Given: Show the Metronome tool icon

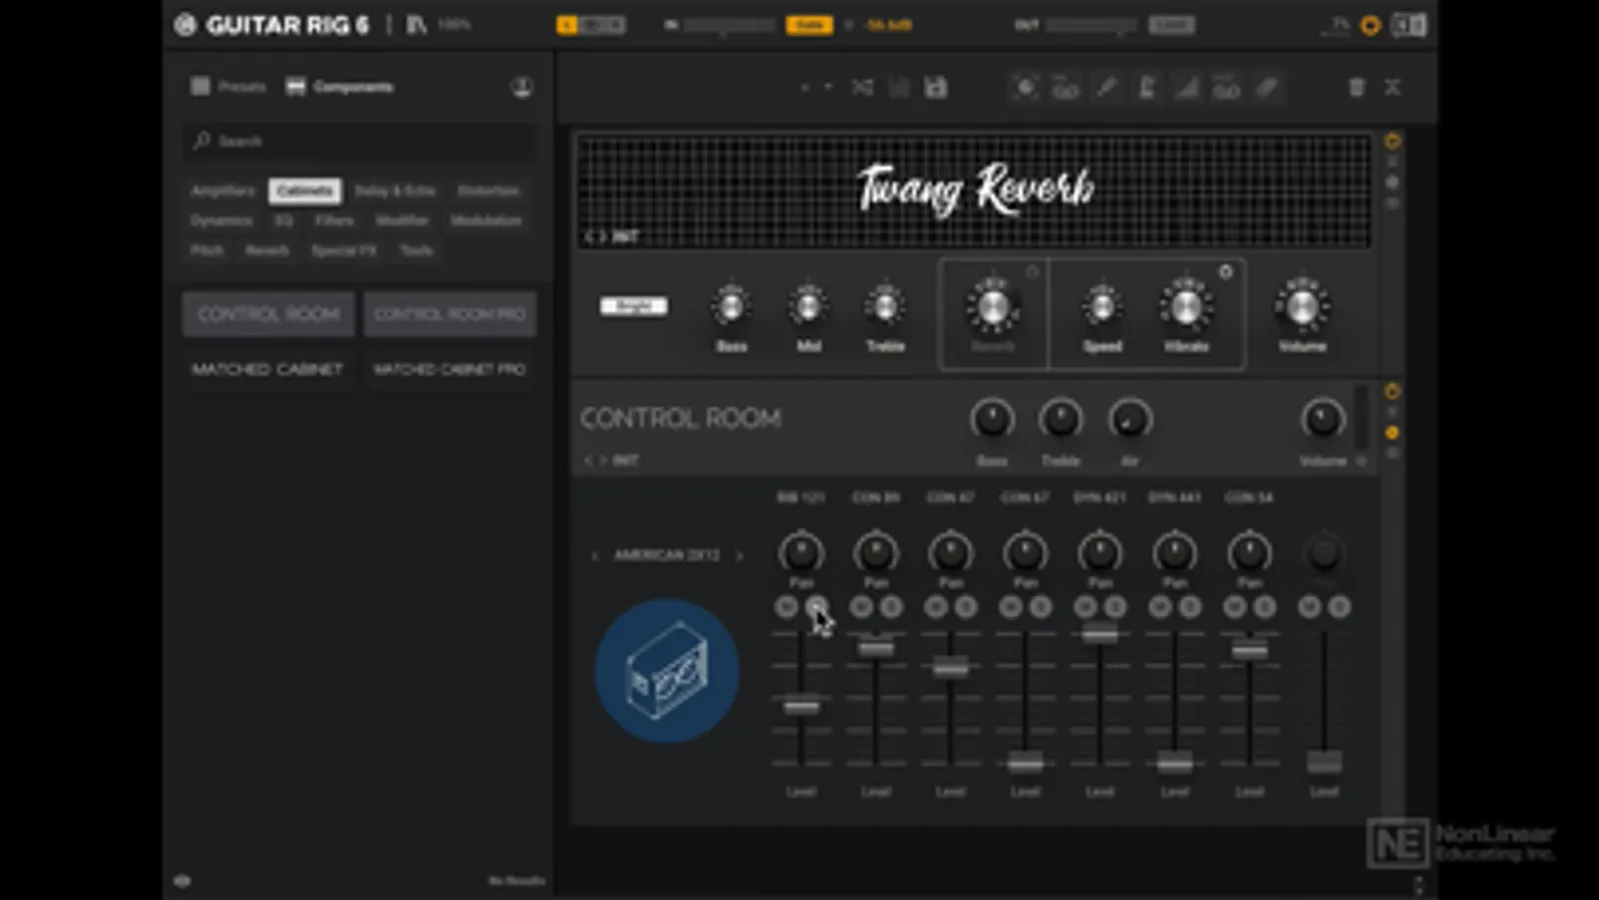Looking at the screenshot, I should click(x=1146, y=88).
